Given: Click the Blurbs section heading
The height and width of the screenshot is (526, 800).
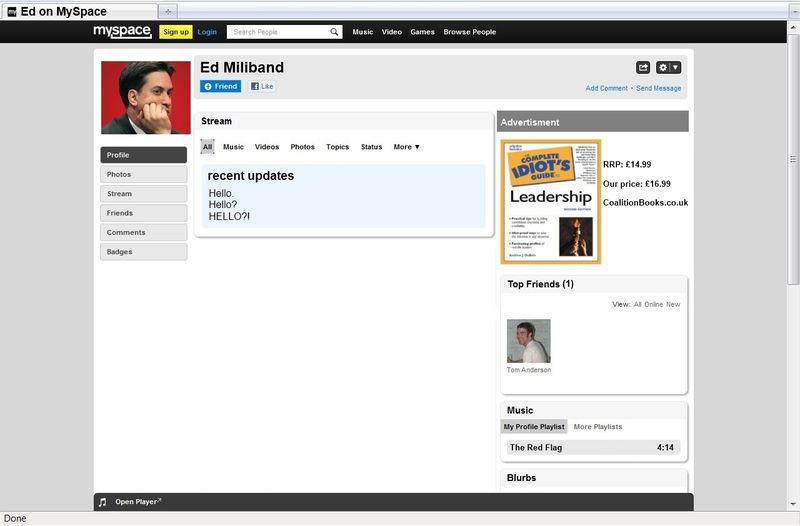Looking at the screenshot, I should click(521, 478).
